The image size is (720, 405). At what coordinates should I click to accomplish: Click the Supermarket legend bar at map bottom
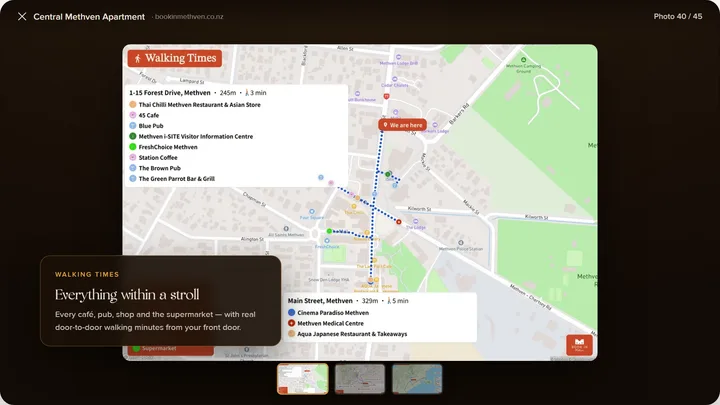[x=171, y=349]
